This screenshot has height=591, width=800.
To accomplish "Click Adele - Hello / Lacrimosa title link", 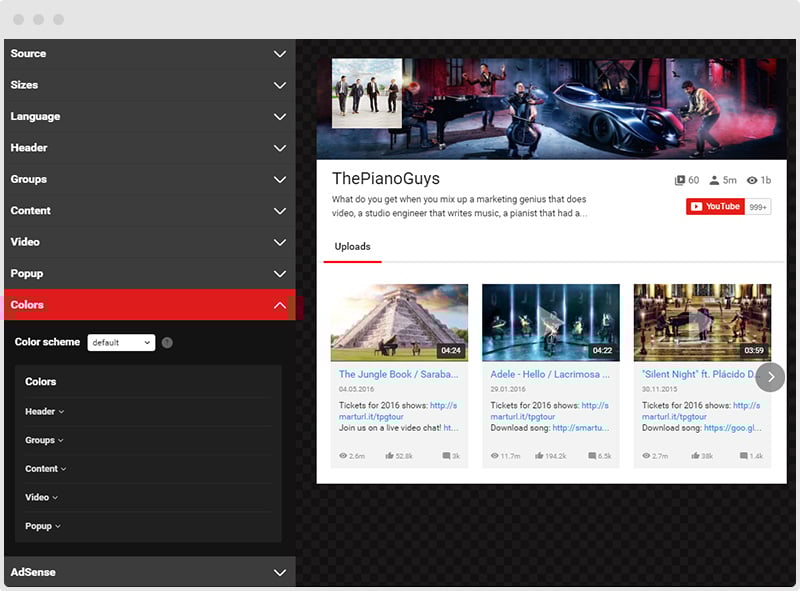I will [550, 374].
